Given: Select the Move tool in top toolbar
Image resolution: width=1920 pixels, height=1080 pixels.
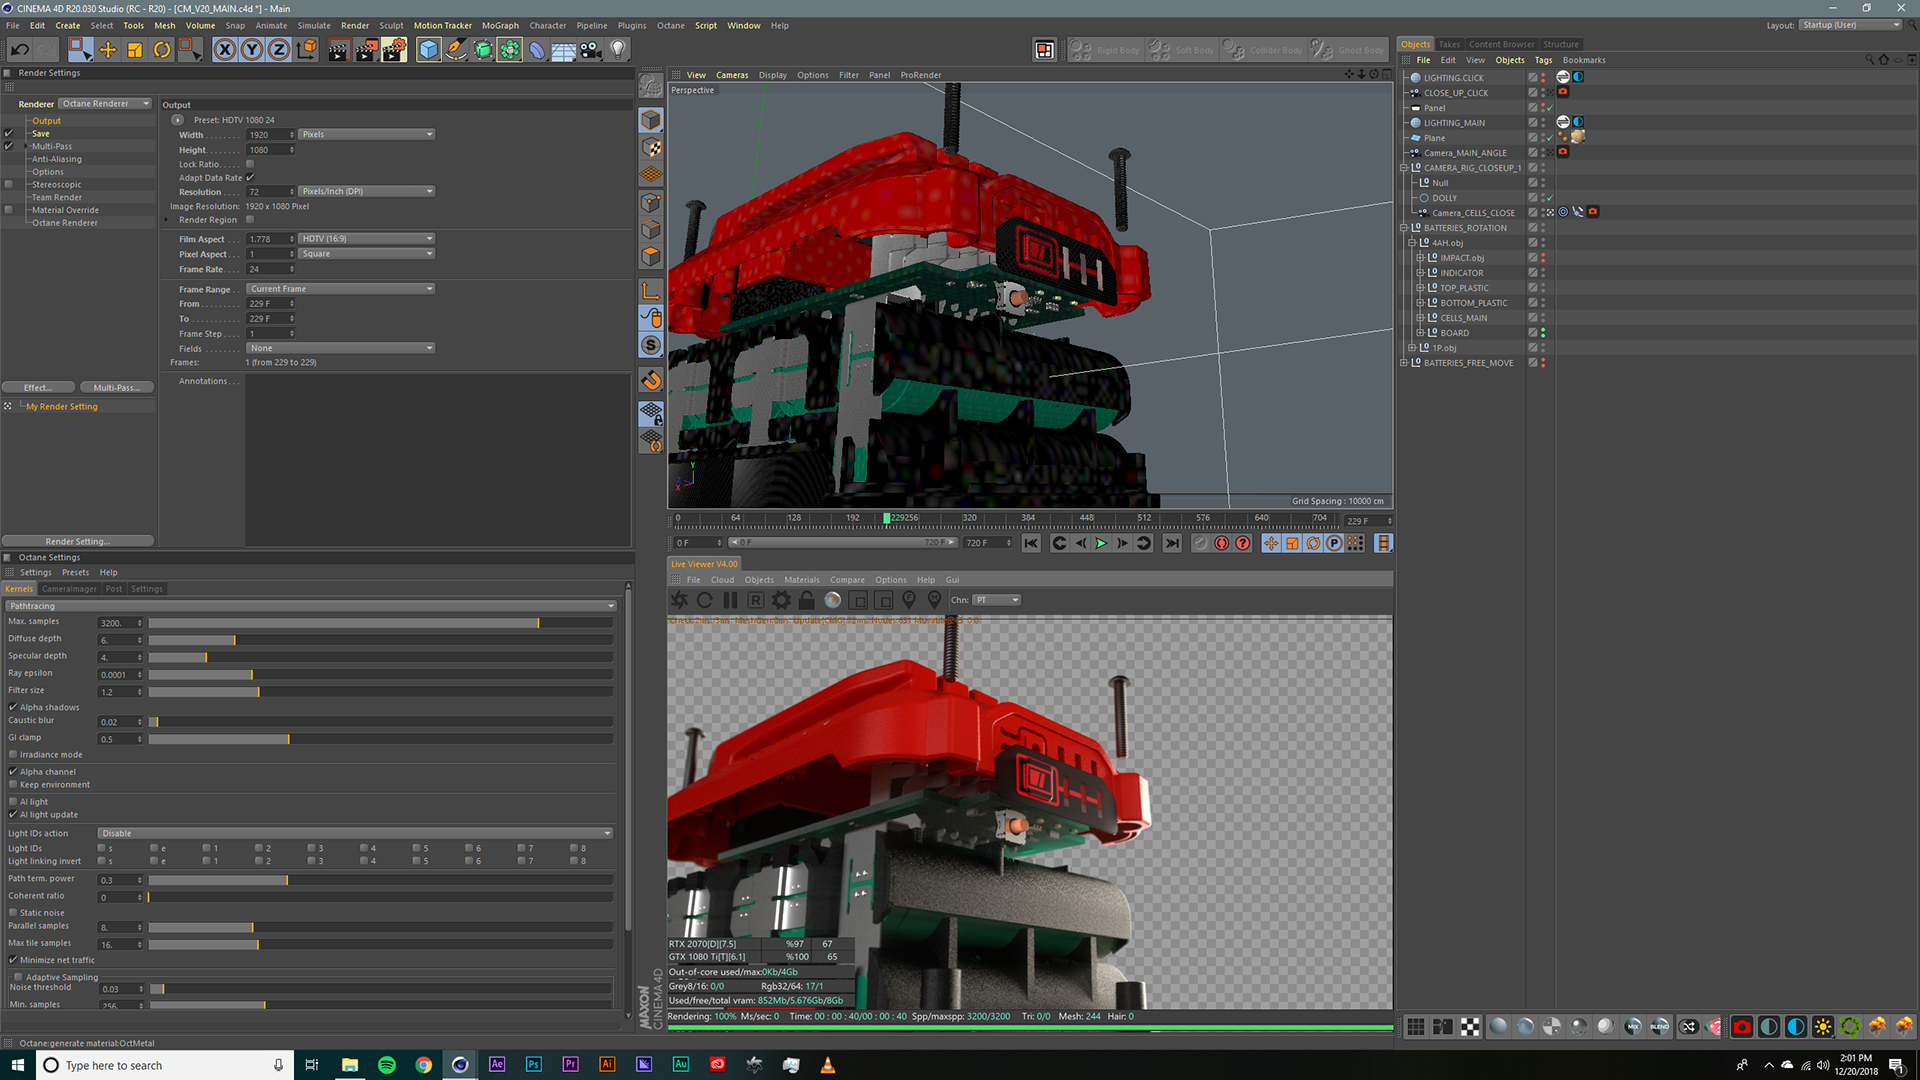Looking at the screenshot, I should point(108,50).
